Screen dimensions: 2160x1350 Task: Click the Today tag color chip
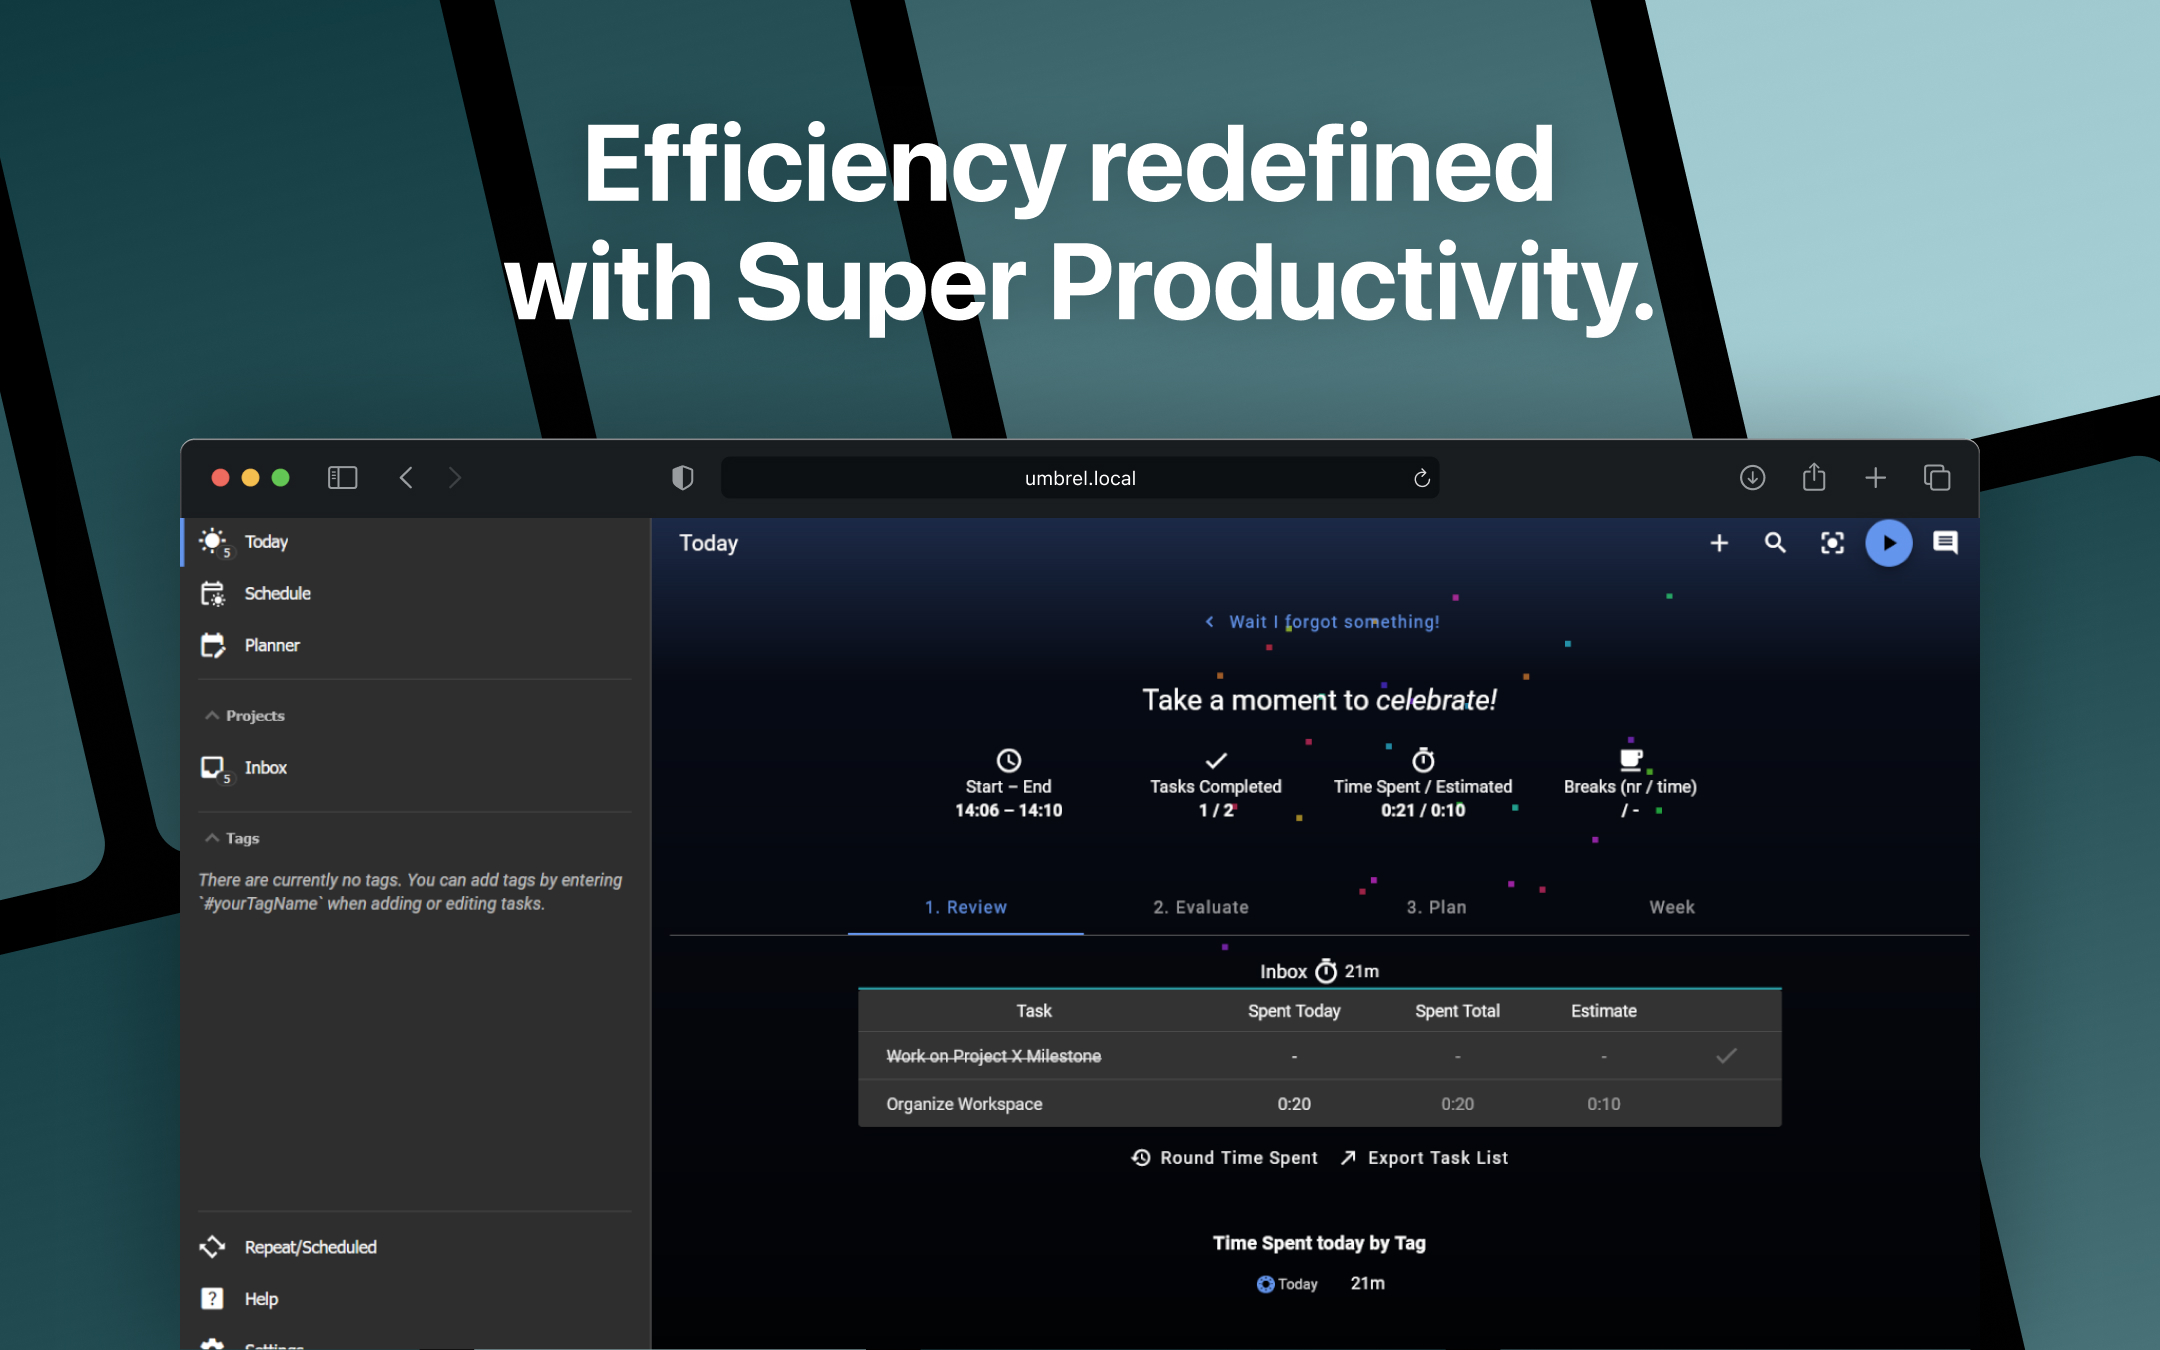pos(1266,1283)
